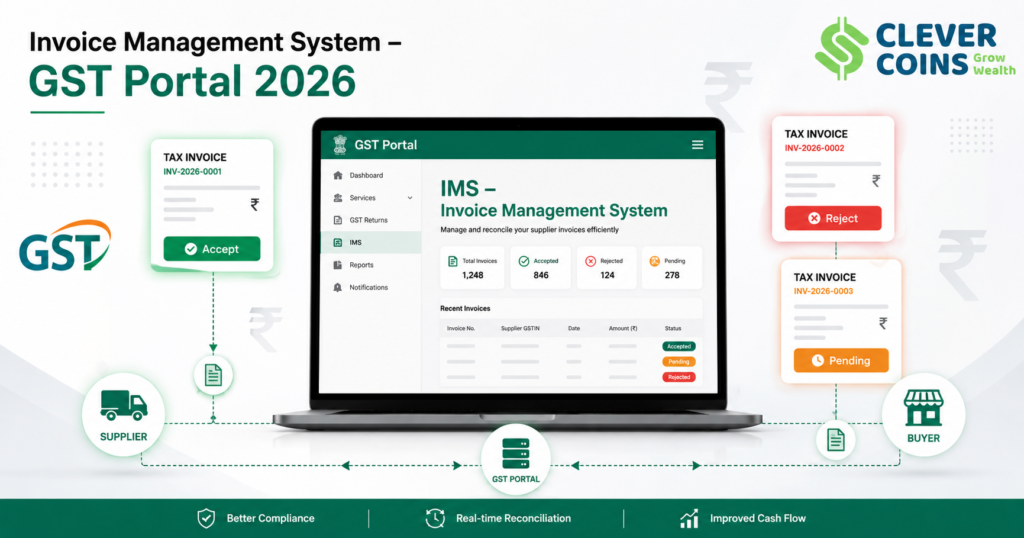The image size is (1024, 538).
Task: Click the Clever Coins dollar logo
Action: (843, 48)
